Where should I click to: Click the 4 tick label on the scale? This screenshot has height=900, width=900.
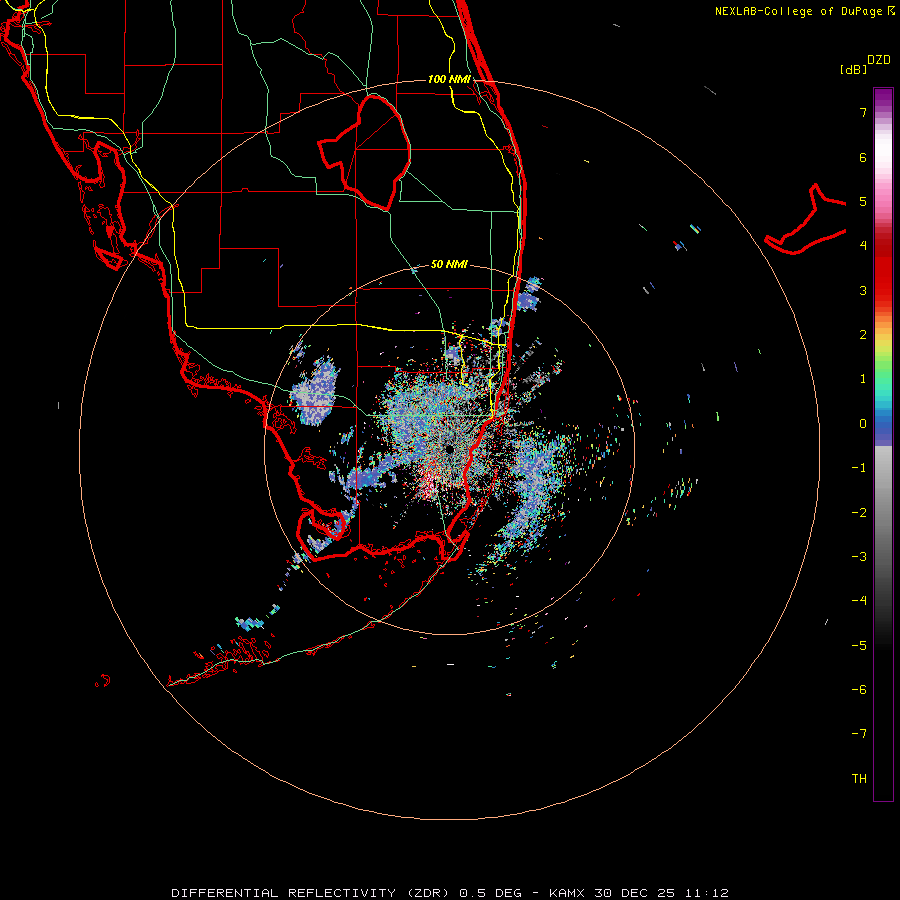(863, 246)
